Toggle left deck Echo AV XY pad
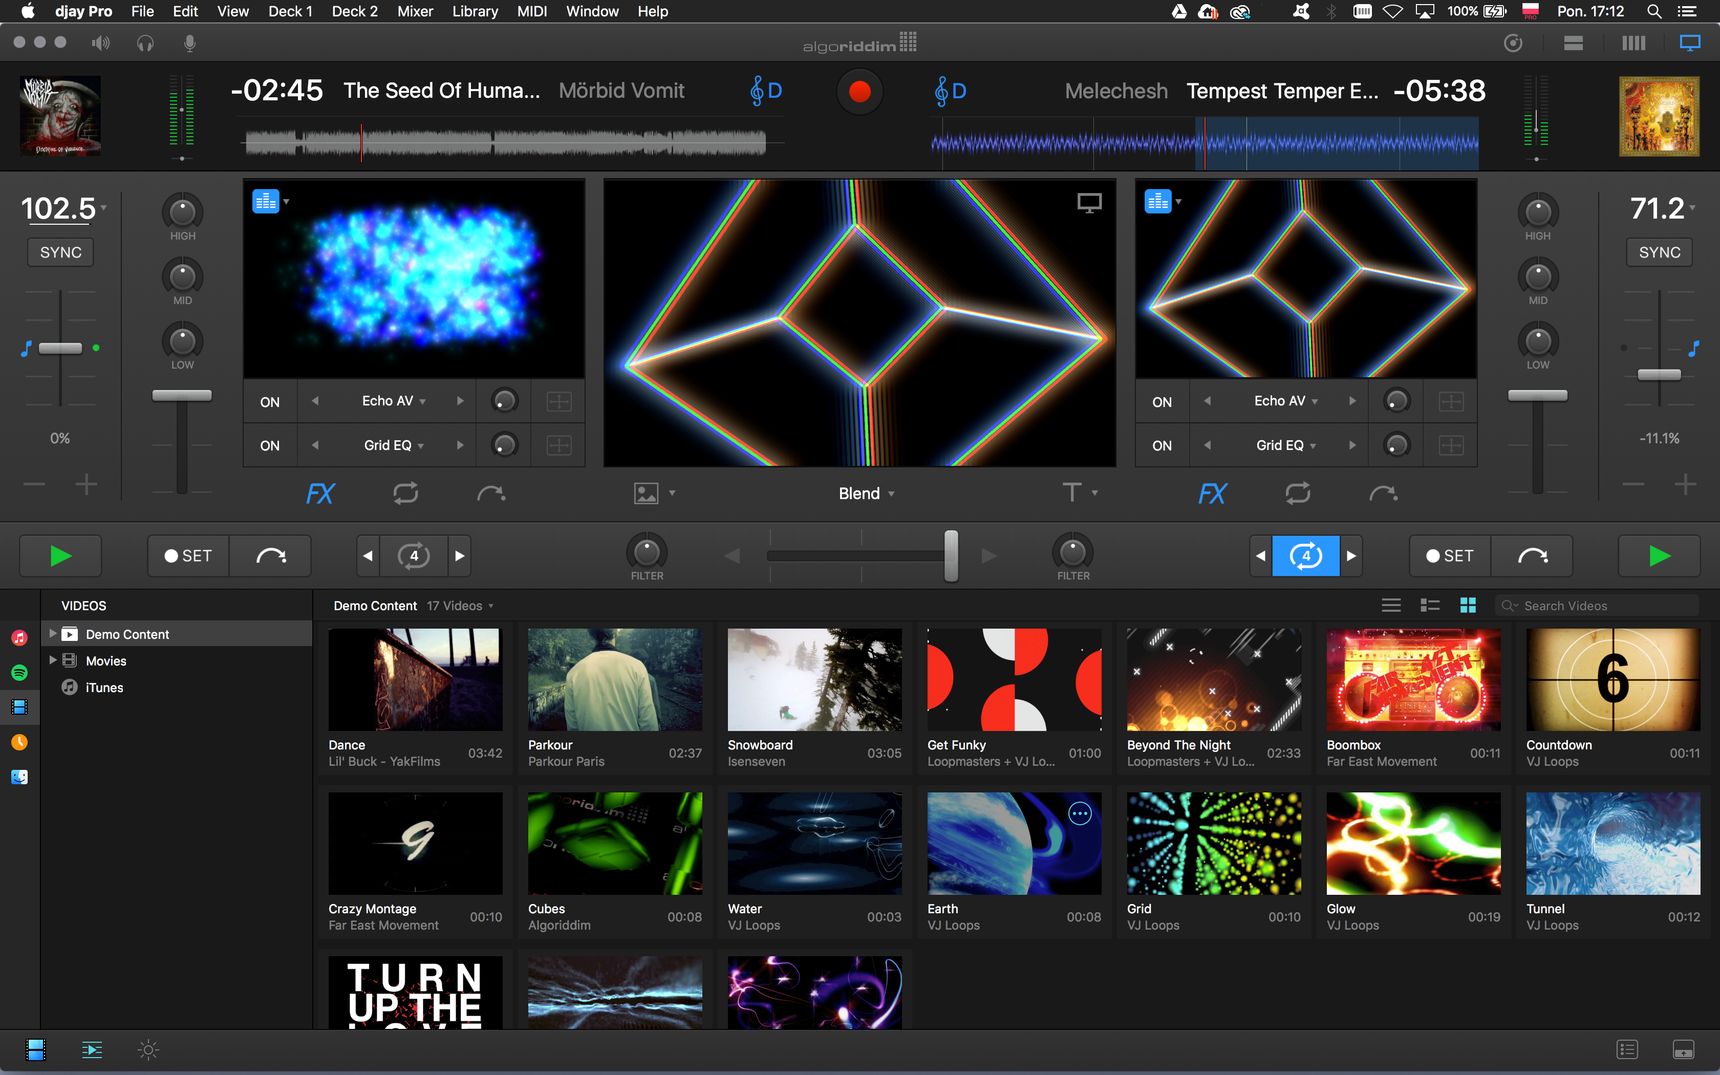Screen dimensions: 1720x1075 559,402
